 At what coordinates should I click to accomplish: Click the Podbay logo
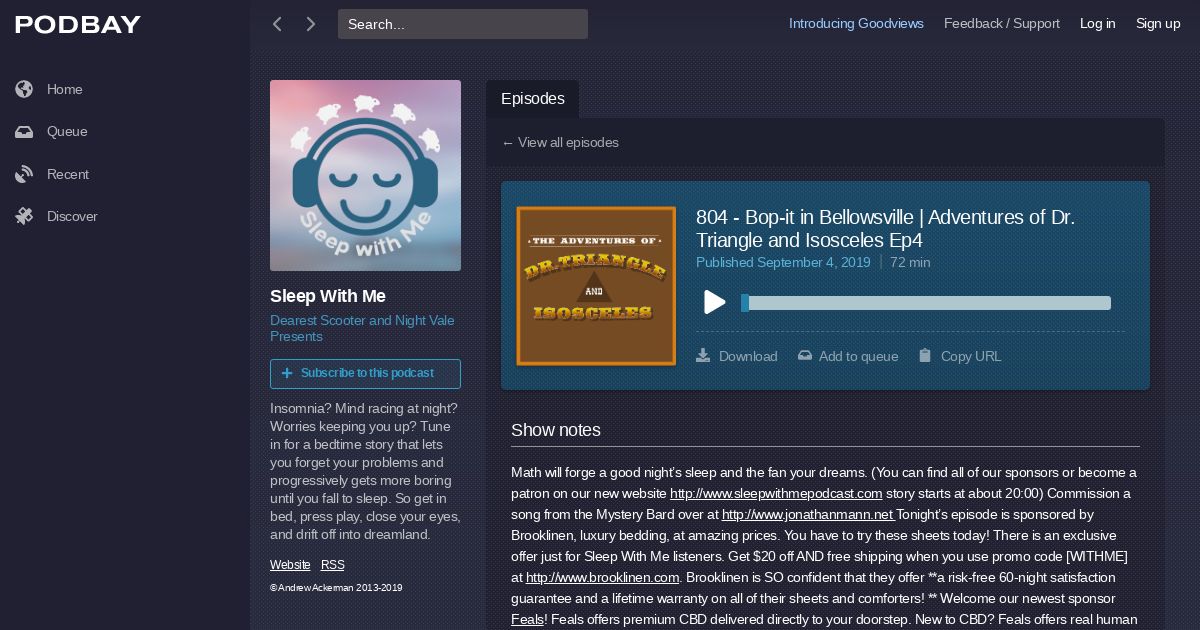[78, 25]
